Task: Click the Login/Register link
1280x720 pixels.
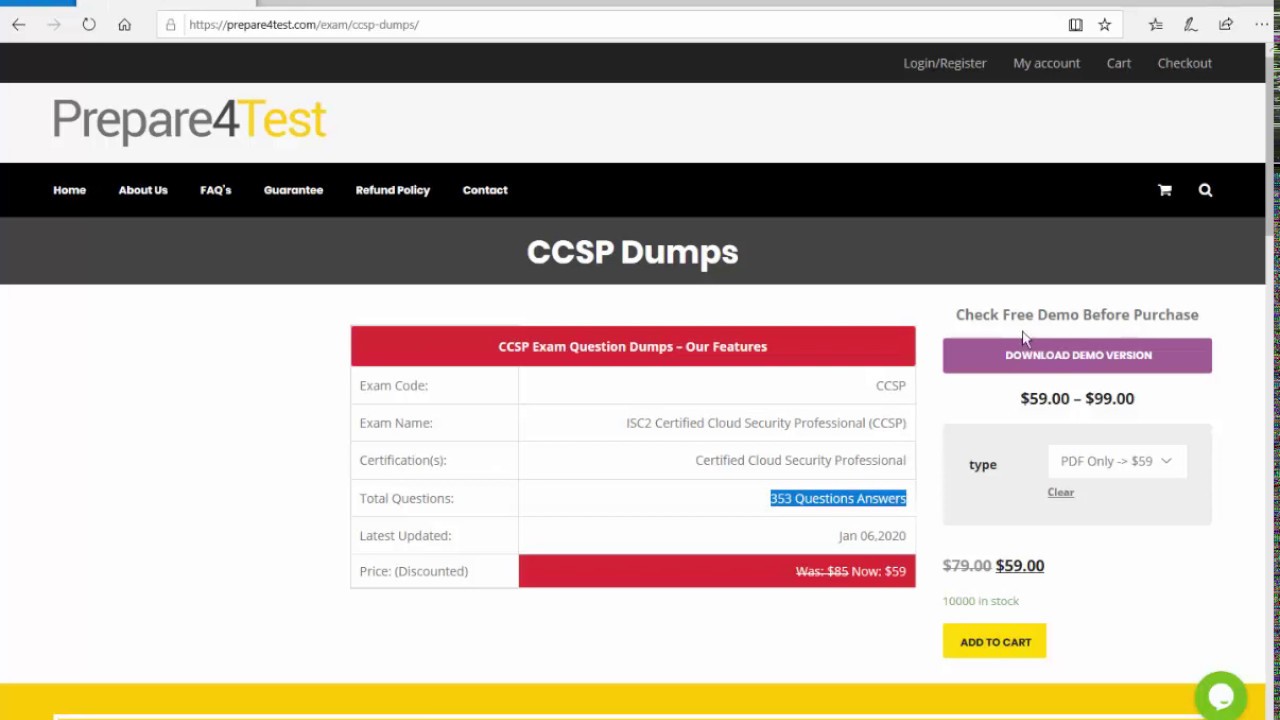Action: click(945, 63)
